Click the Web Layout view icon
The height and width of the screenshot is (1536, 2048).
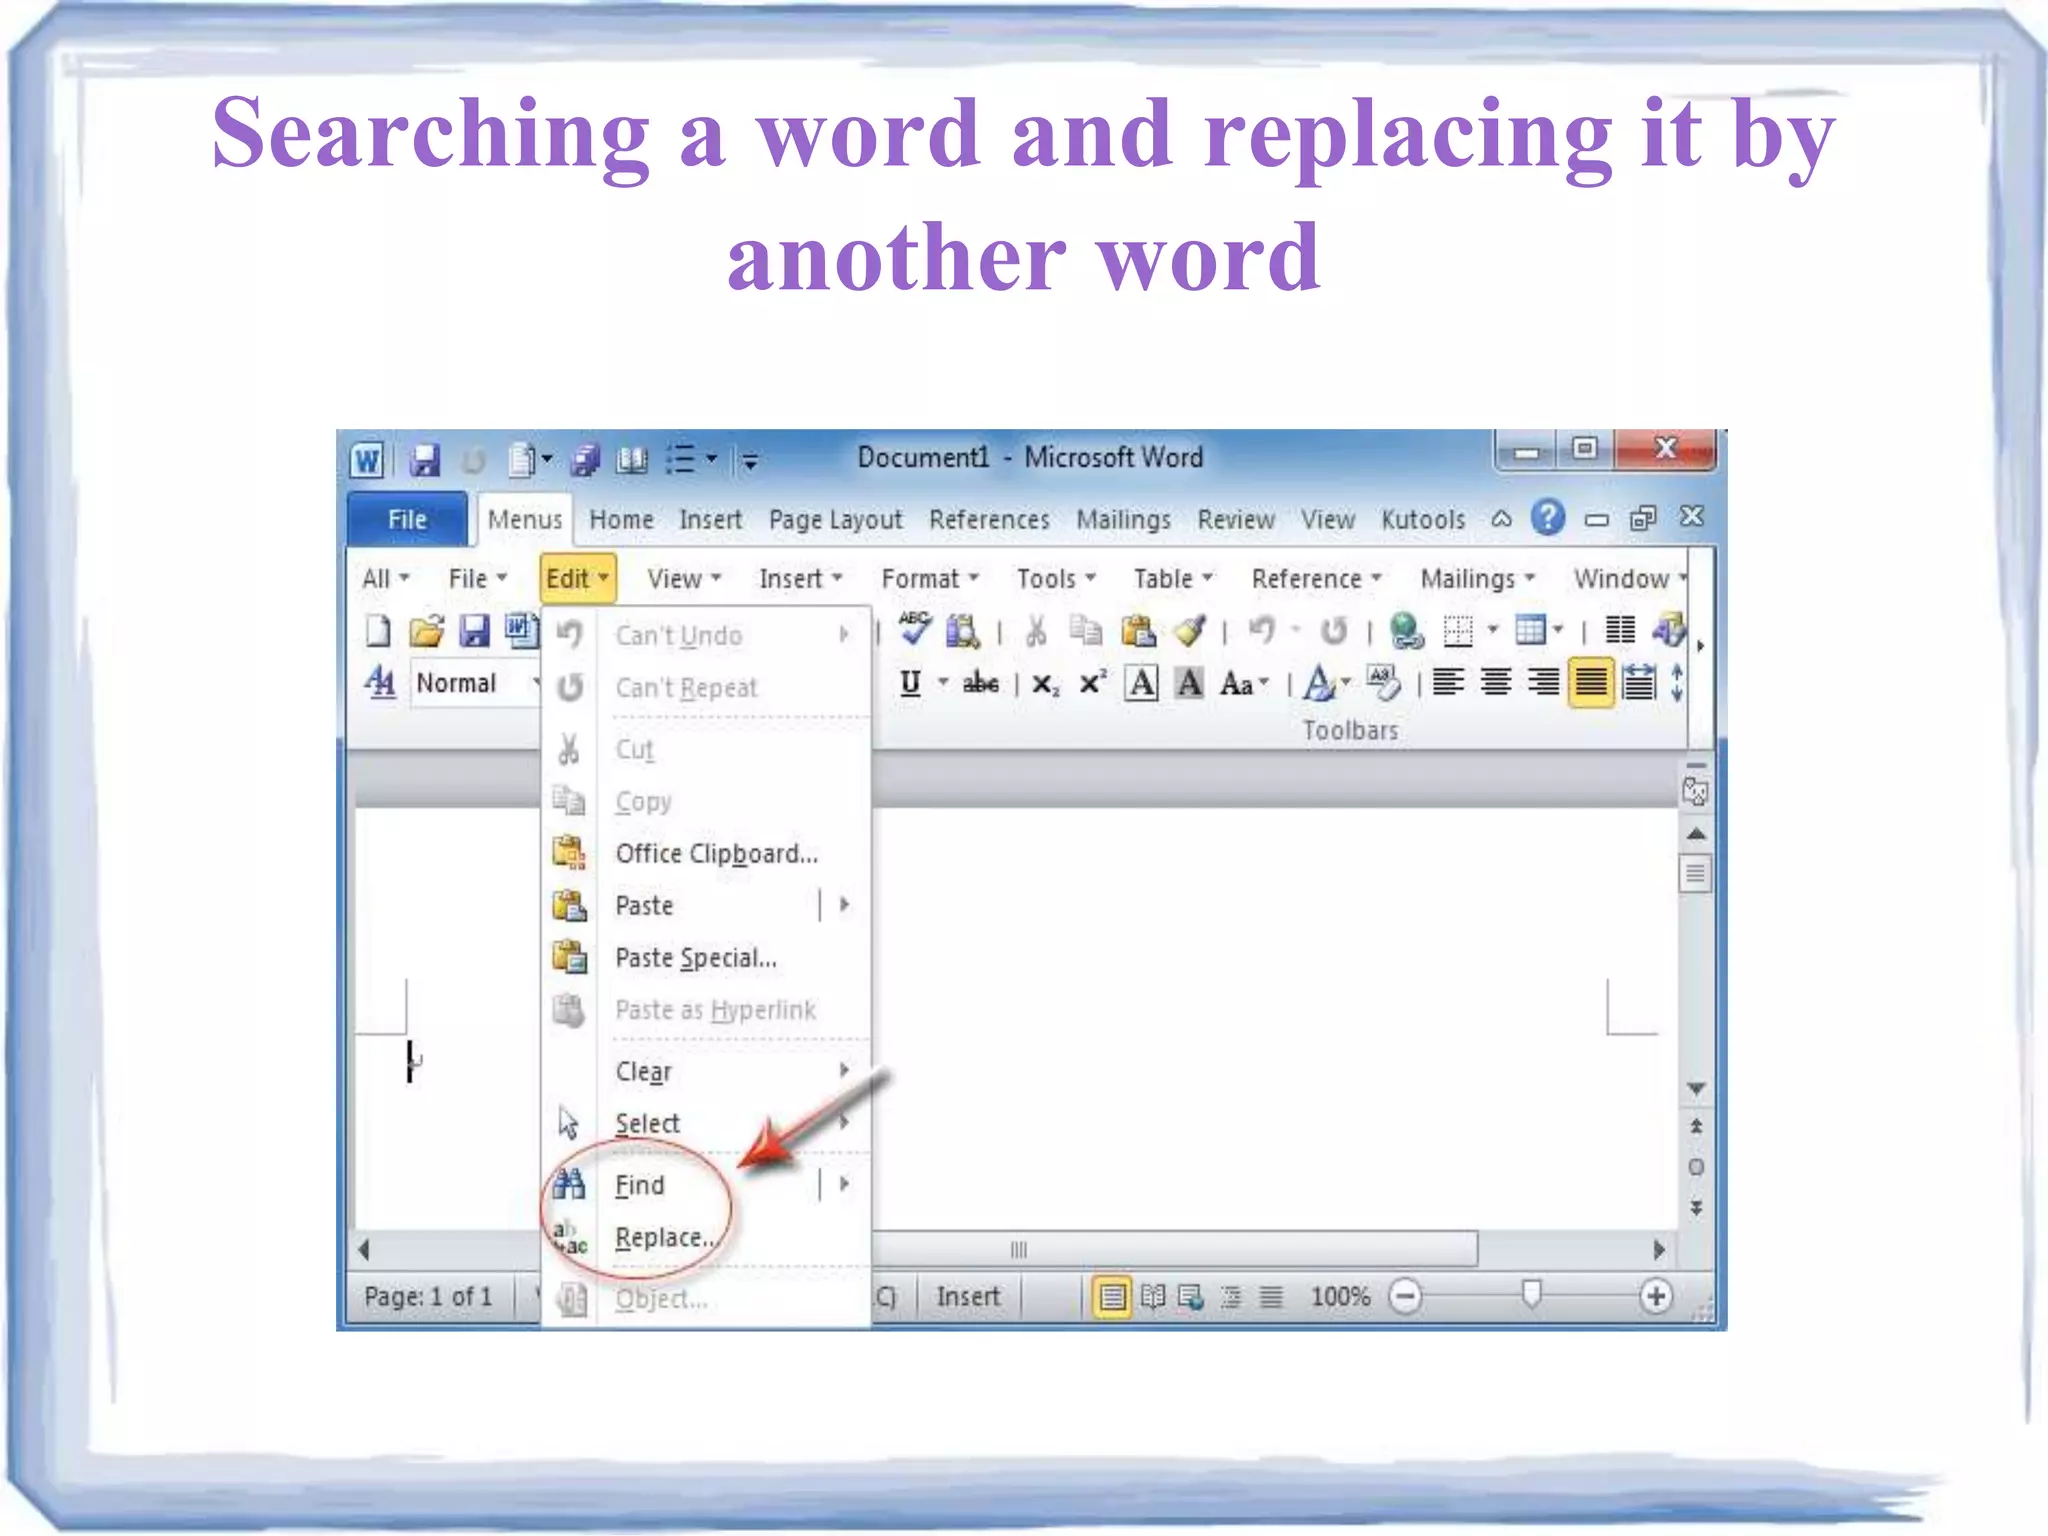[x=1191, y=1297]
